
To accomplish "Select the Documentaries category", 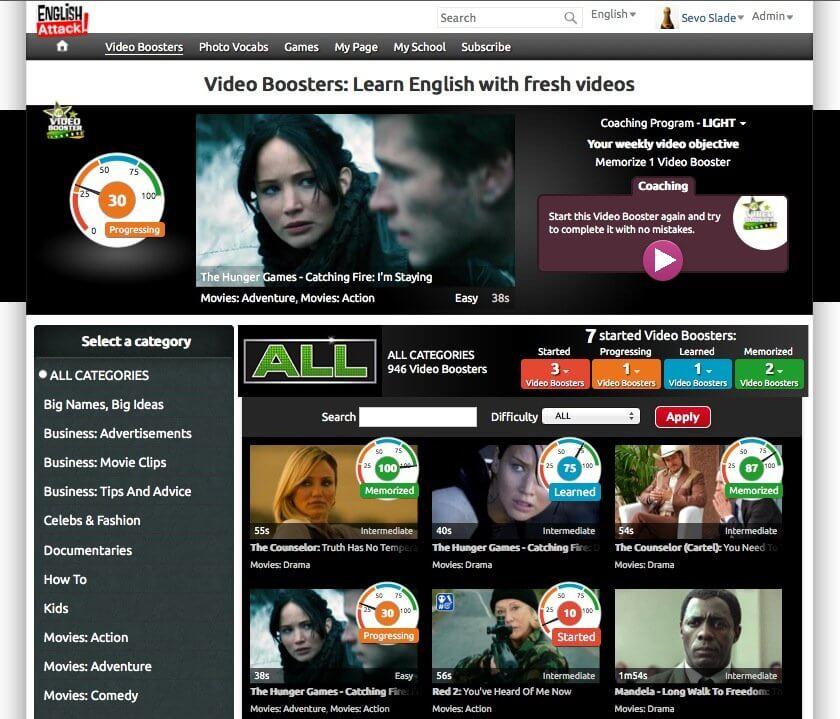I will tap(88, 550).
